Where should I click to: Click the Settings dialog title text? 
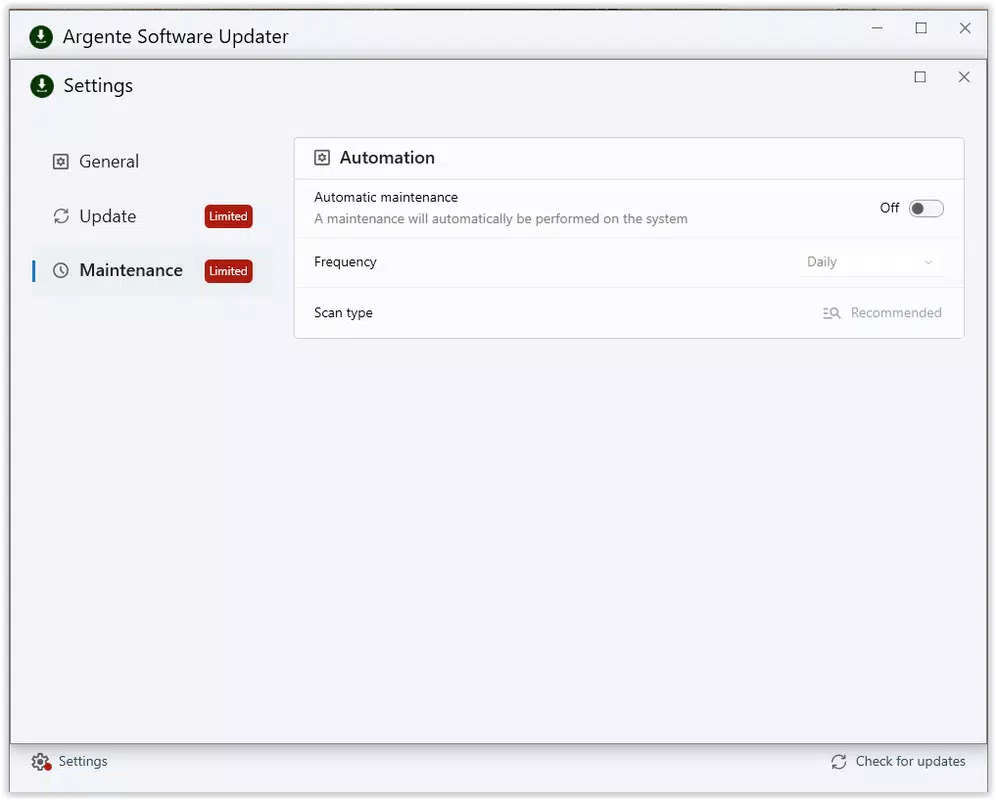coord(98,86)
